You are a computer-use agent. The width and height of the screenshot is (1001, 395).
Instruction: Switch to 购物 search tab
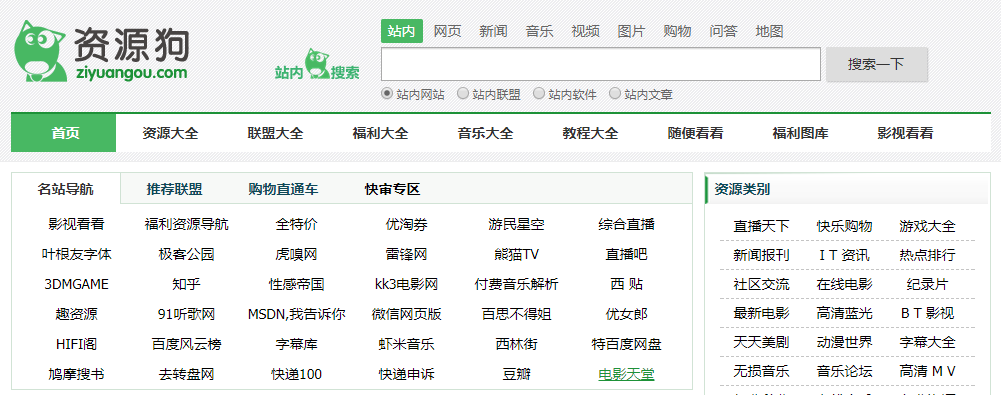677,31
